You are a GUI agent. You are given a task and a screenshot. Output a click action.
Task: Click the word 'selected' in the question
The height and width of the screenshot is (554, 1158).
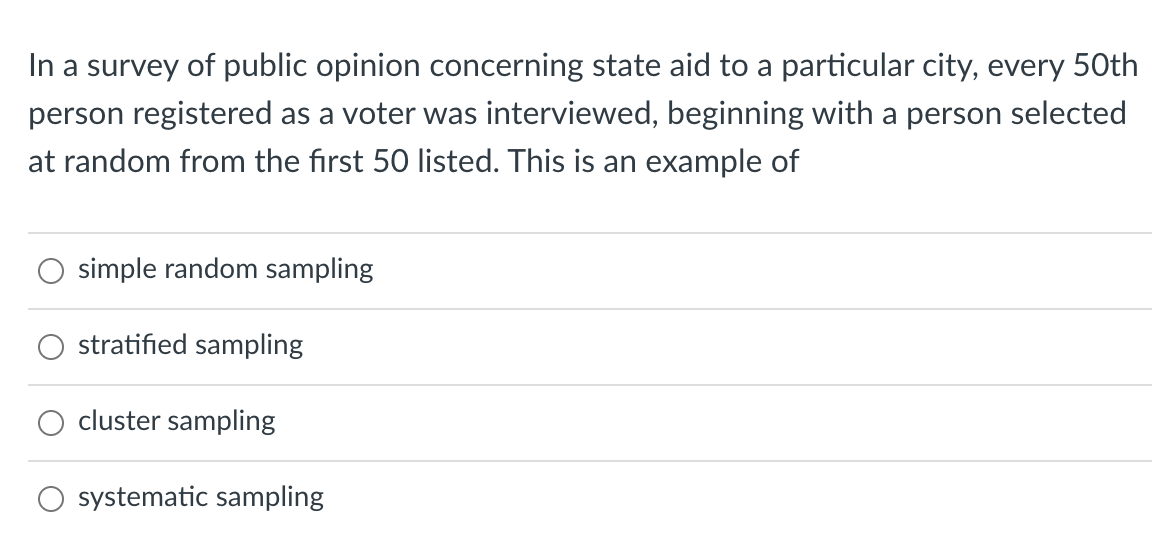point(1068,113)
